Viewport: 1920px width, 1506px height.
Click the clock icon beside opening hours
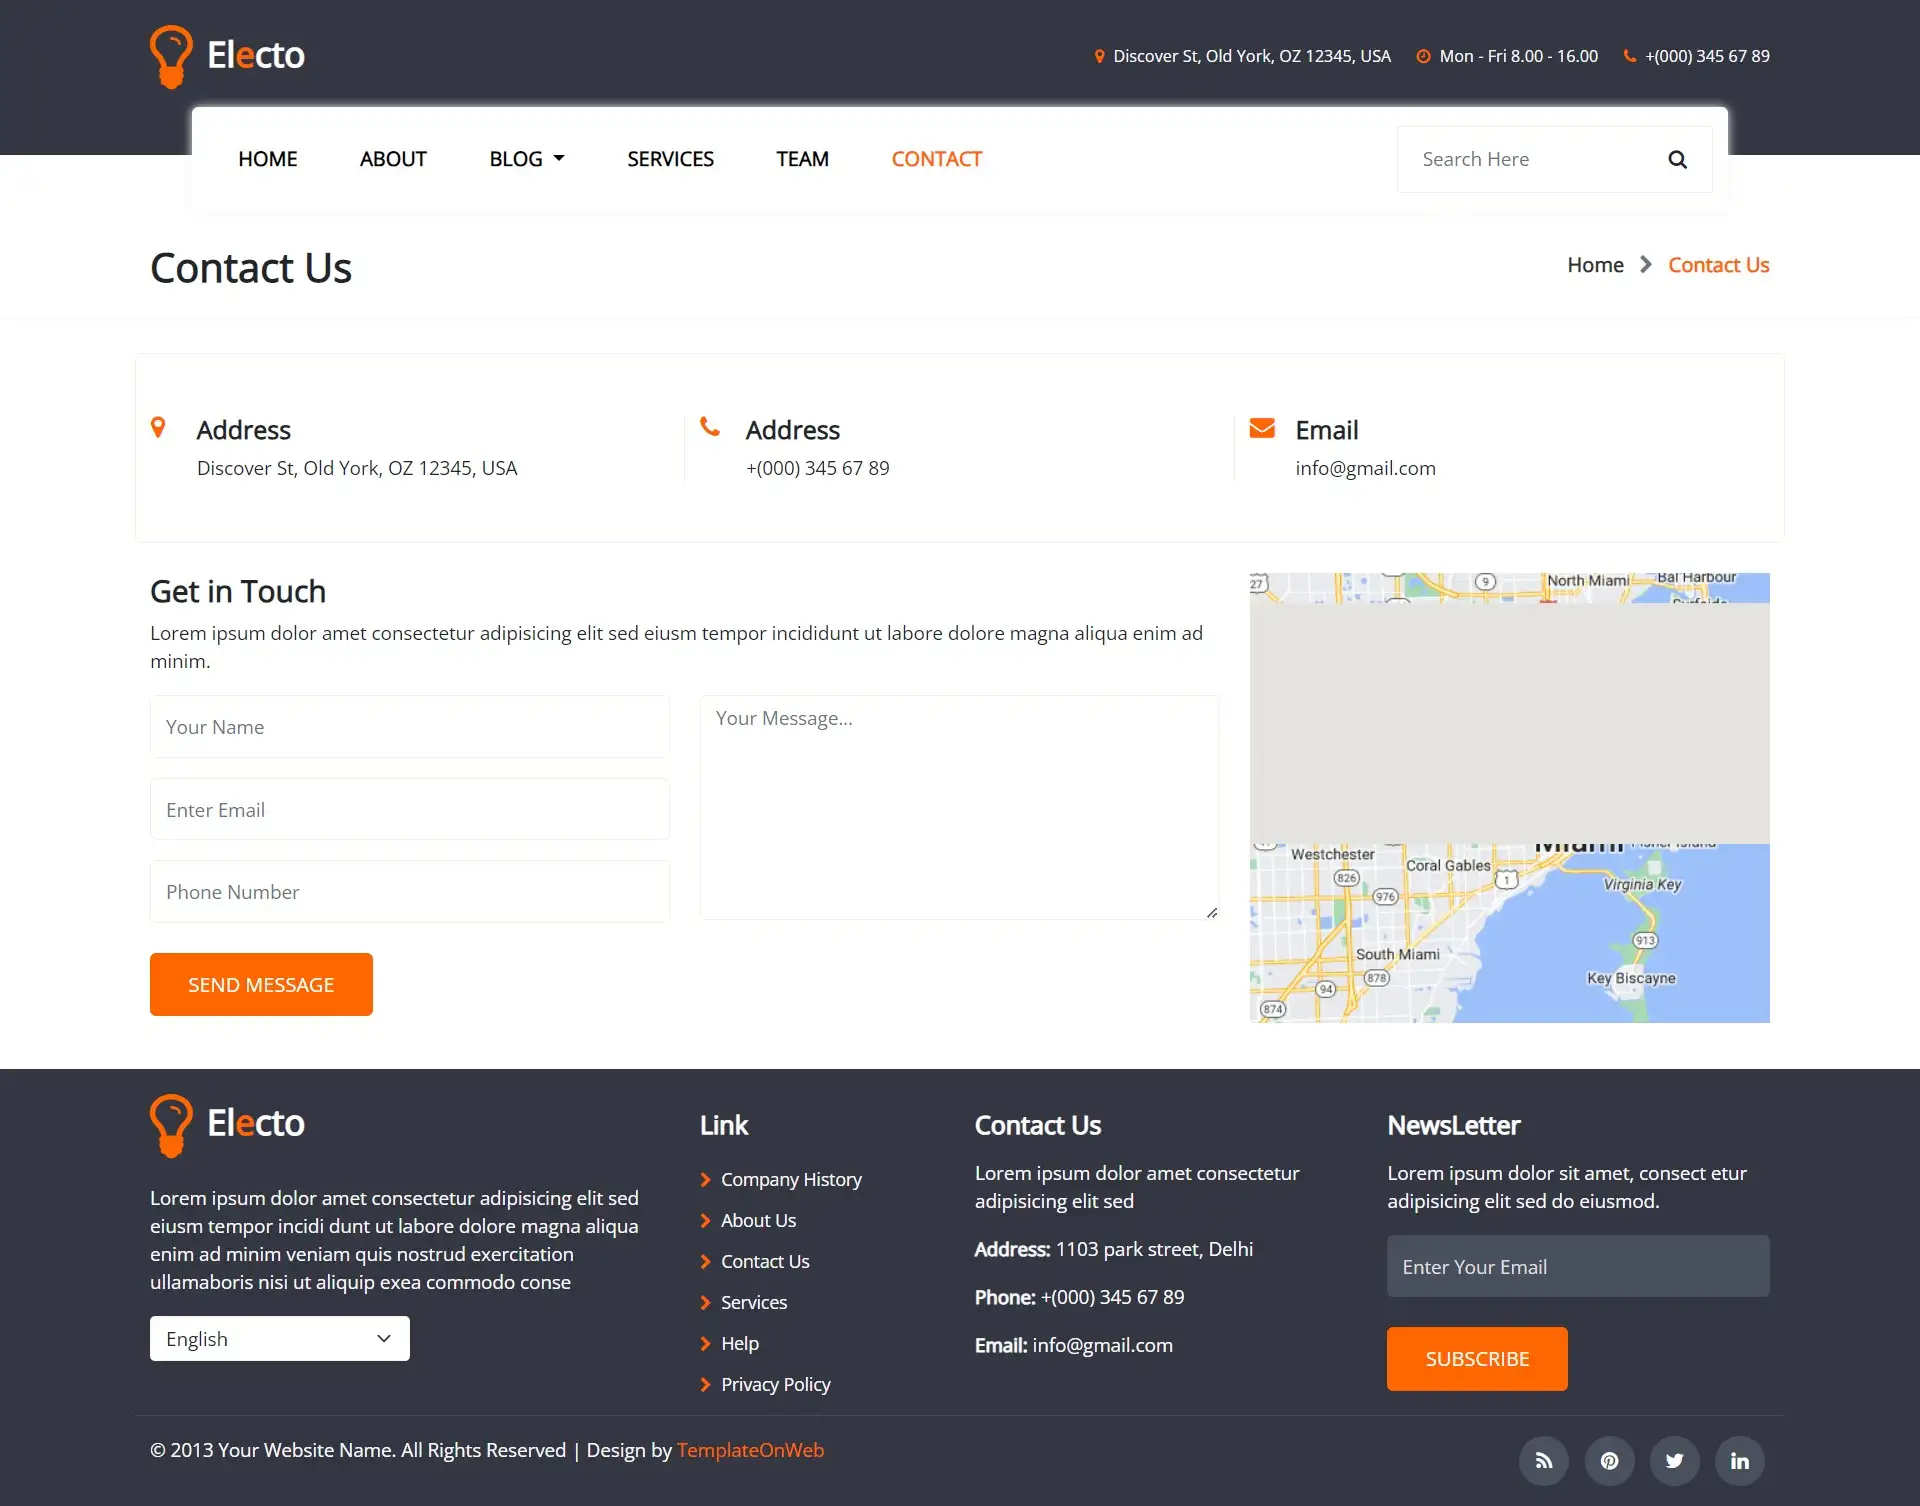pyautogui.click(x=1423, y=56)
